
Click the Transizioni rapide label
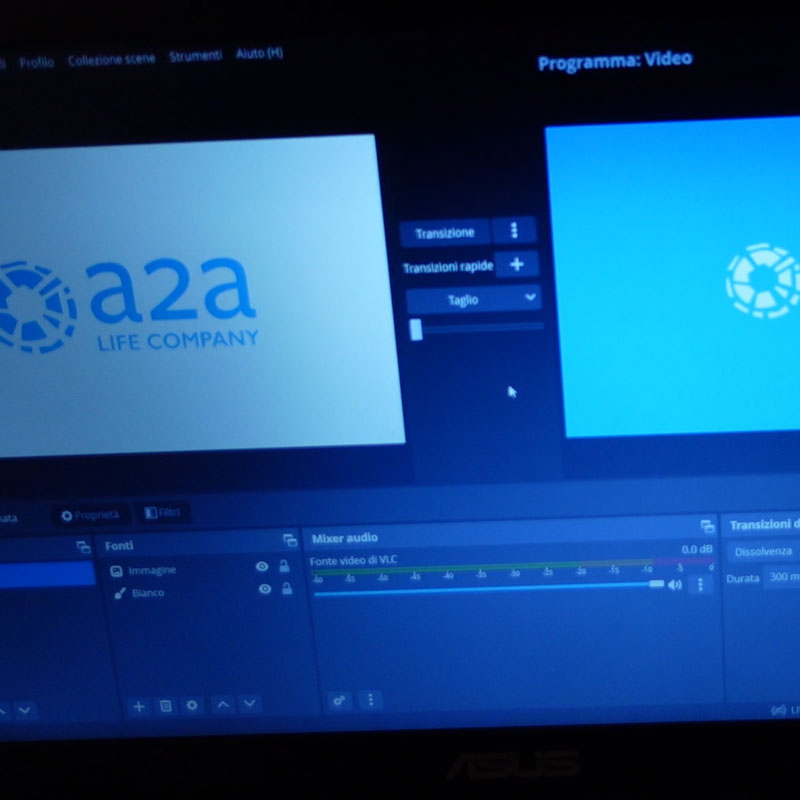448,267
